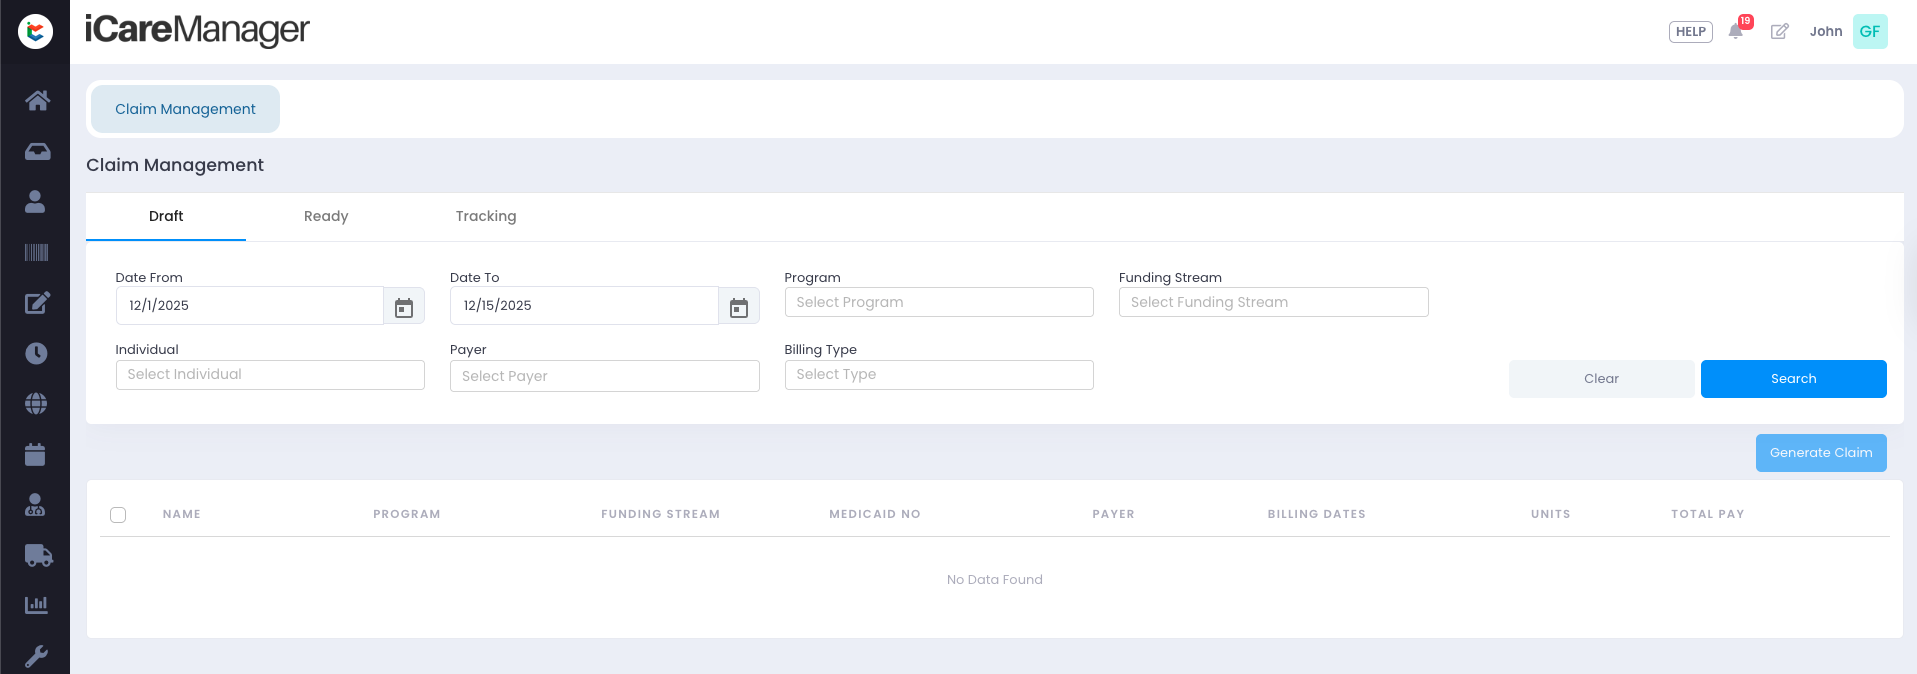Screen dimensions: 1917x674
Task: Open the Date From calendar picker
Action: [x=404, y=306]
